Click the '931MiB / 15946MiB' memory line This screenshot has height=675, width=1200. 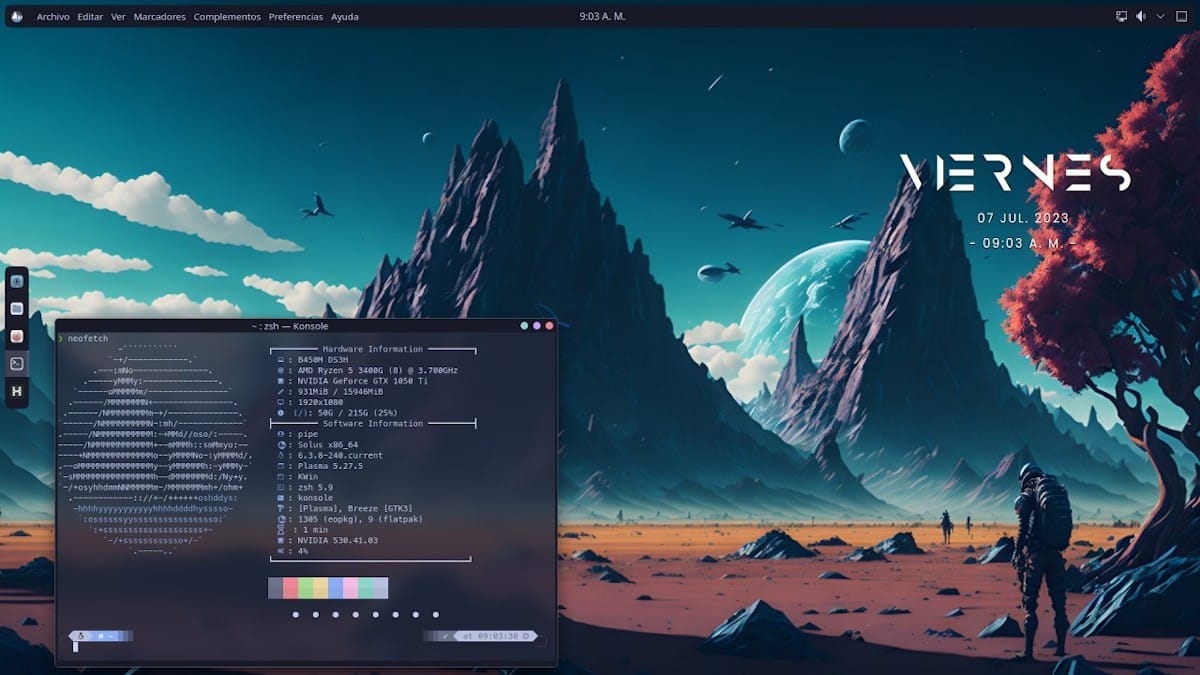pos(341,391)
